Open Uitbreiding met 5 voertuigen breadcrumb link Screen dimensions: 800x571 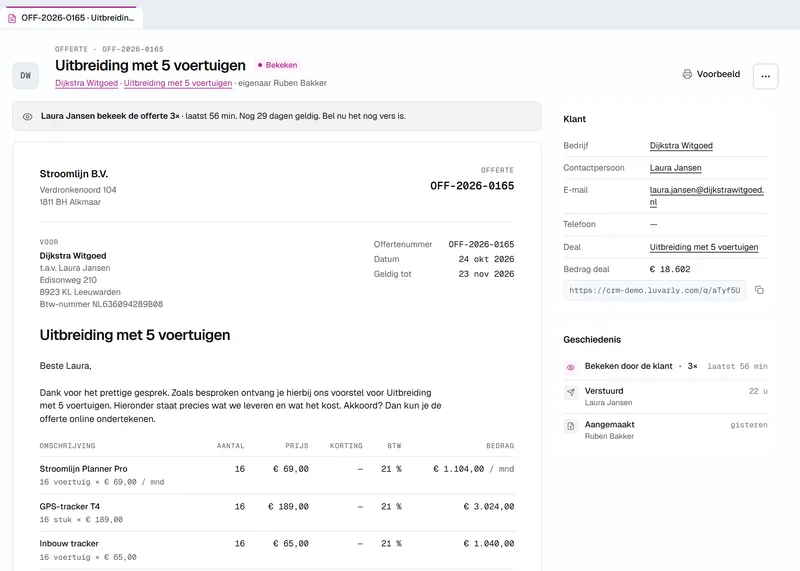[178, 83]
